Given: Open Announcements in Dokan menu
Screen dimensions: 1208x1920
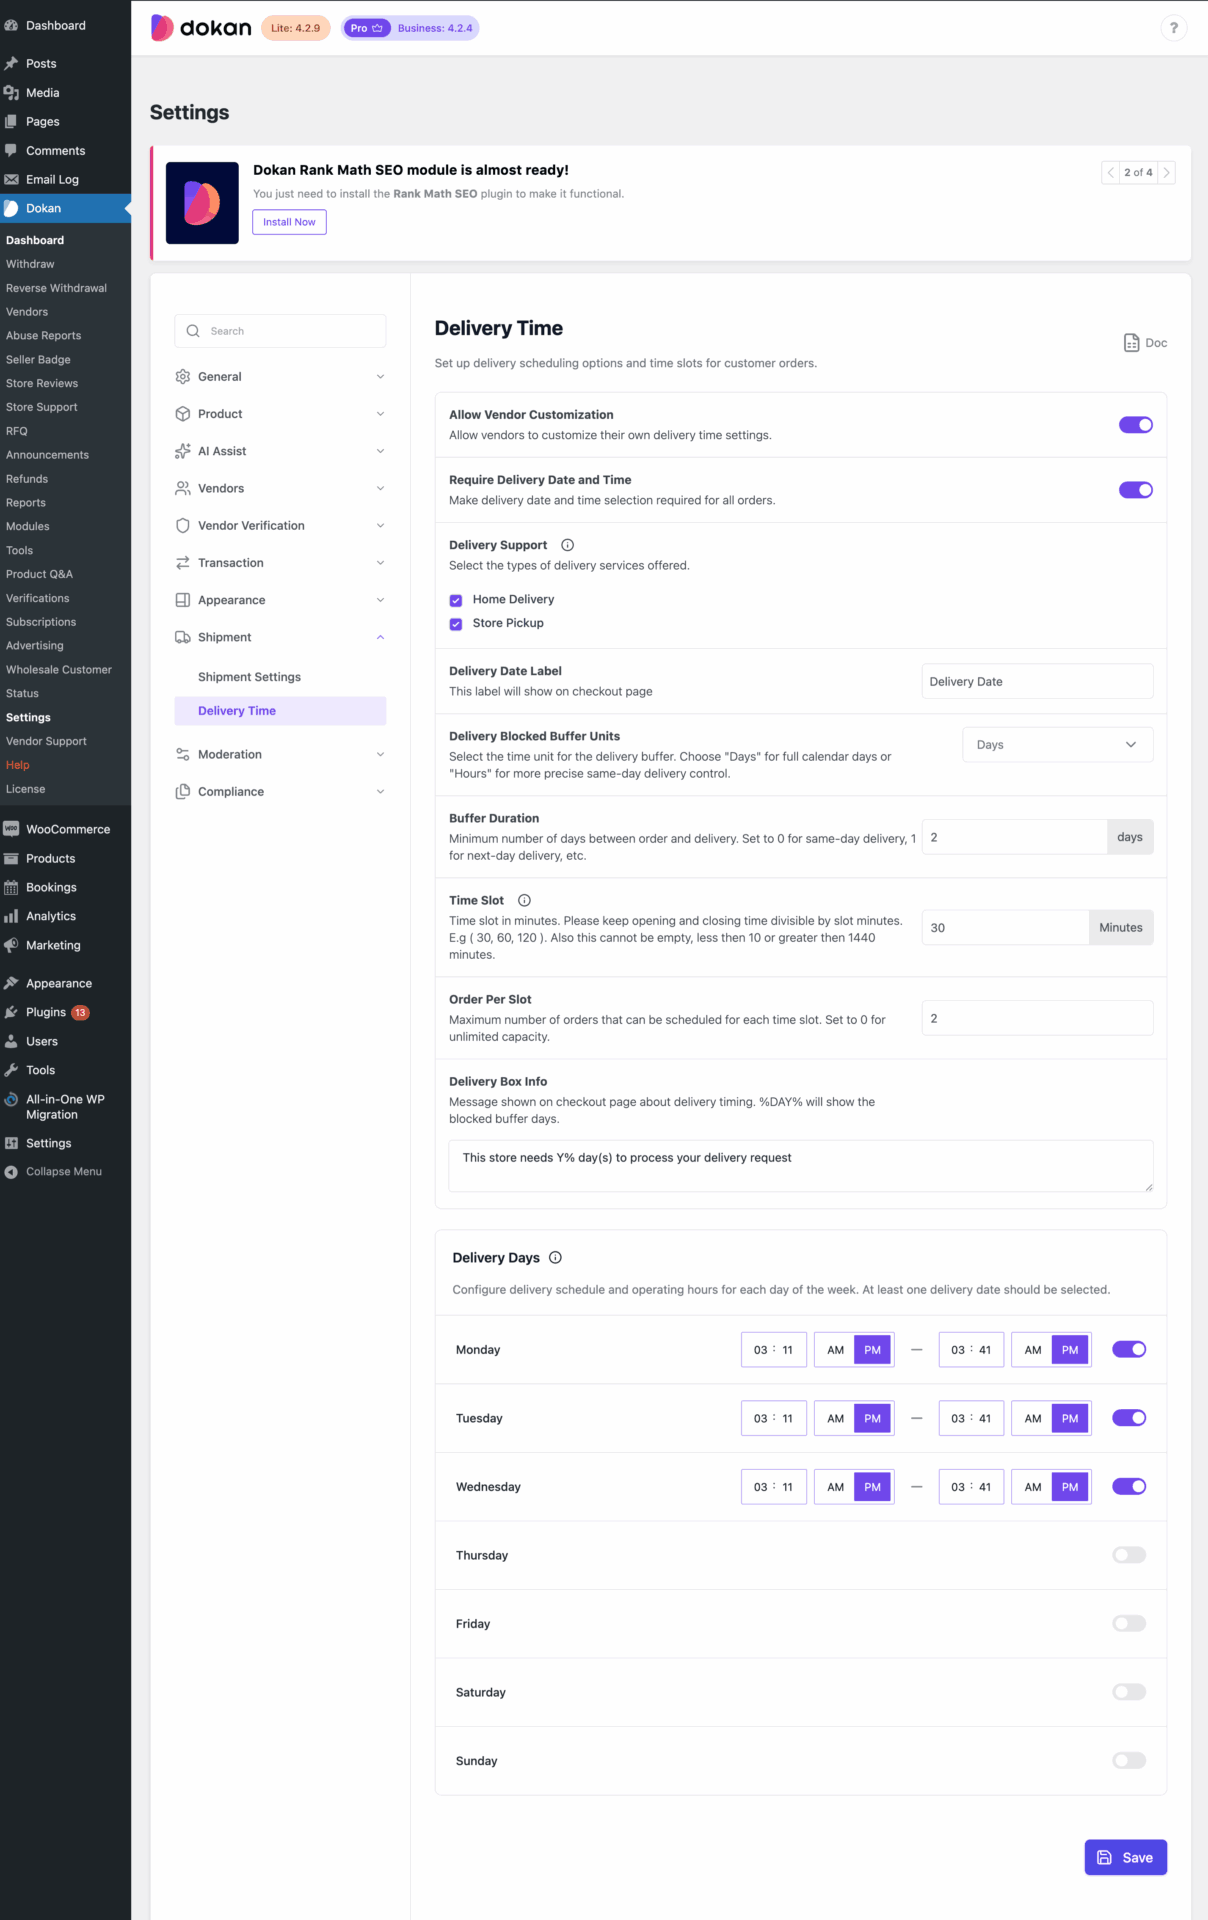Looking at the screenshot, I should (x=47, y=455).
